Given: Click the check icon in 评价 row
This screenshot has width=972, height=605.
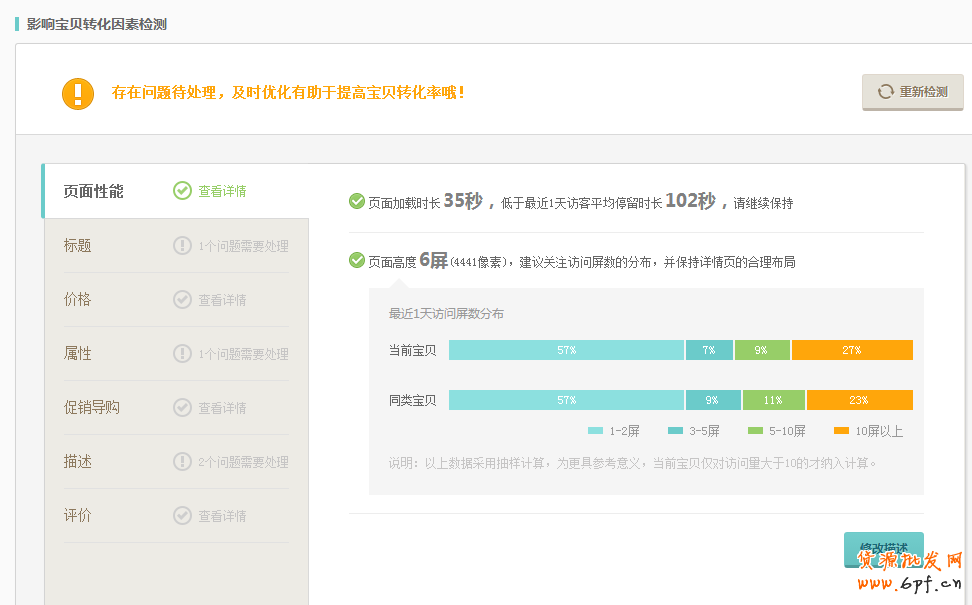Looking at the screenshot, I should click(182, 515).
